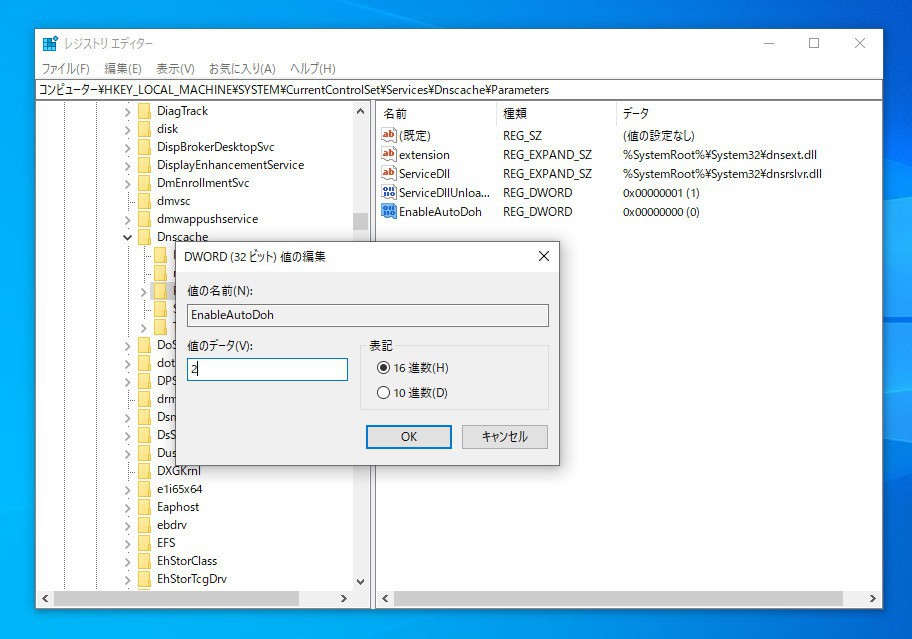Click tree pane vertical scrollbar down arrow
This screenshot has width=912, height=639.
click(x=360, y=581)
